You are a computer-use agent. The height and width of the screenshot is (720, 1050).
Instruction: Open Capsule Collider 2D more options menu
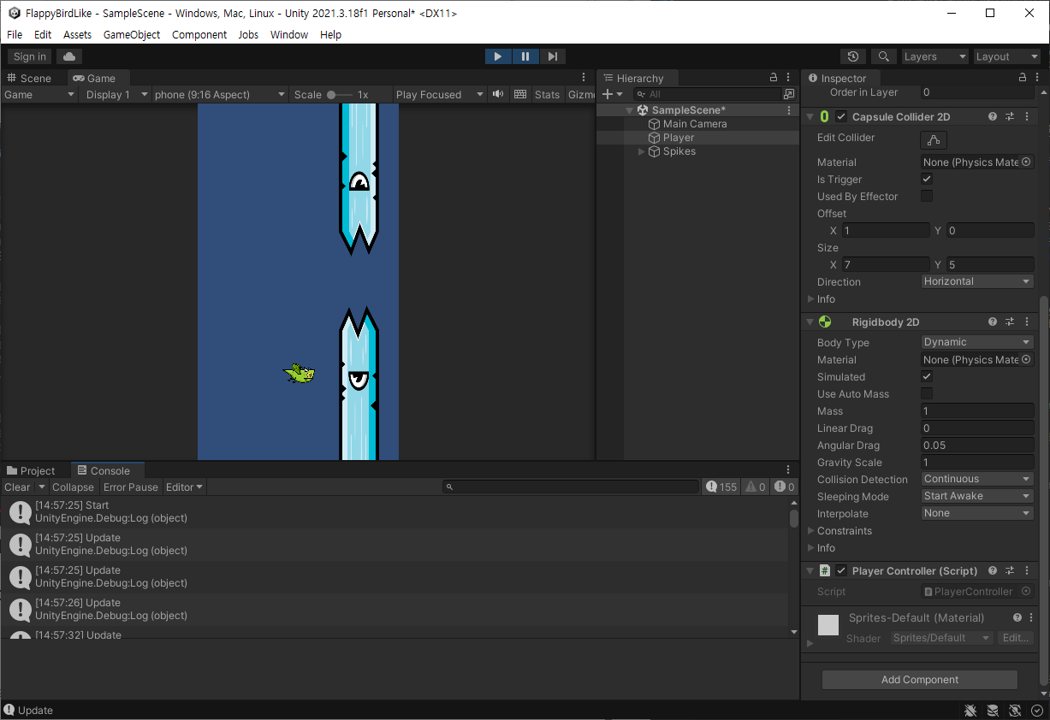1027,117
